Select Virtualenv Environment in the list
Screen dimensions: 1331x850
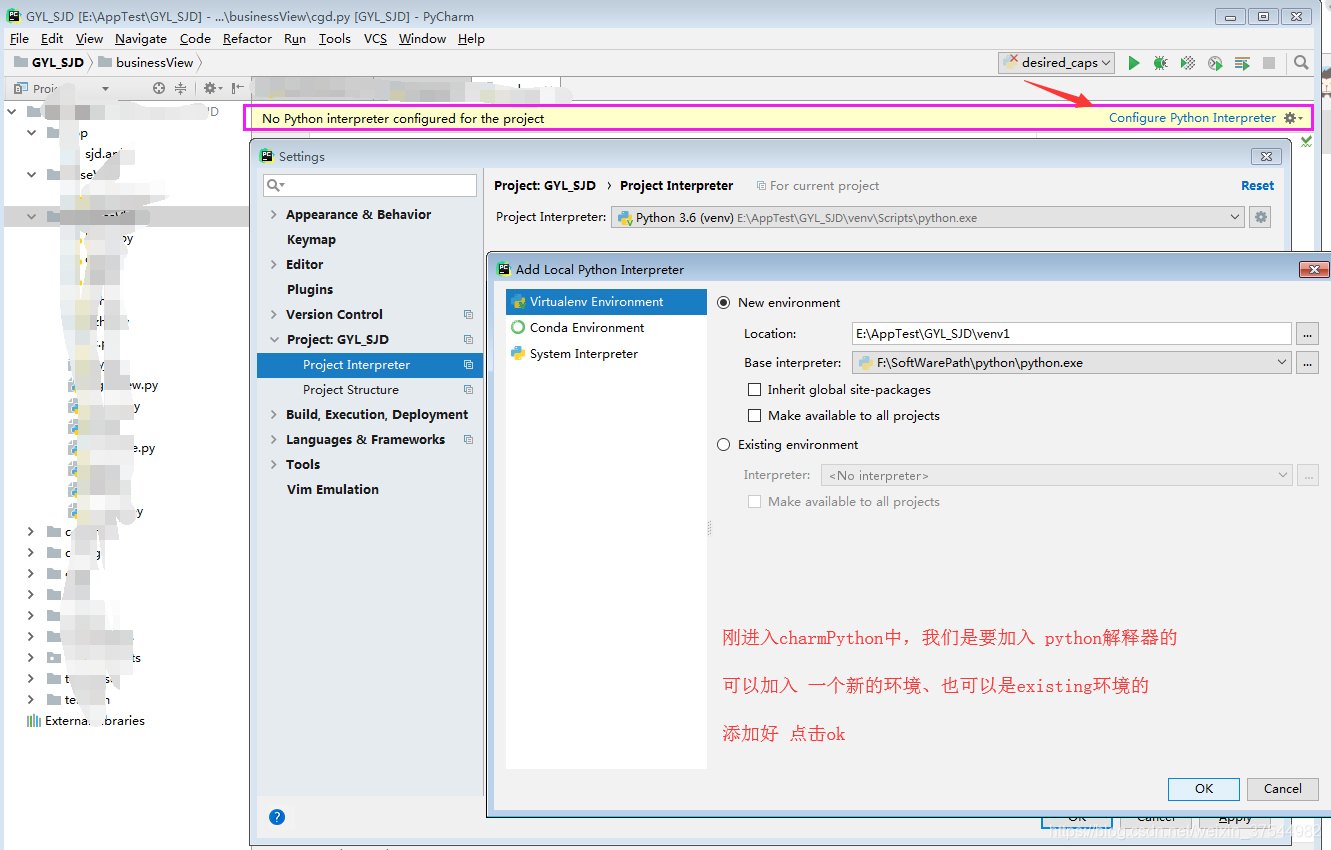tap(606, 302)
